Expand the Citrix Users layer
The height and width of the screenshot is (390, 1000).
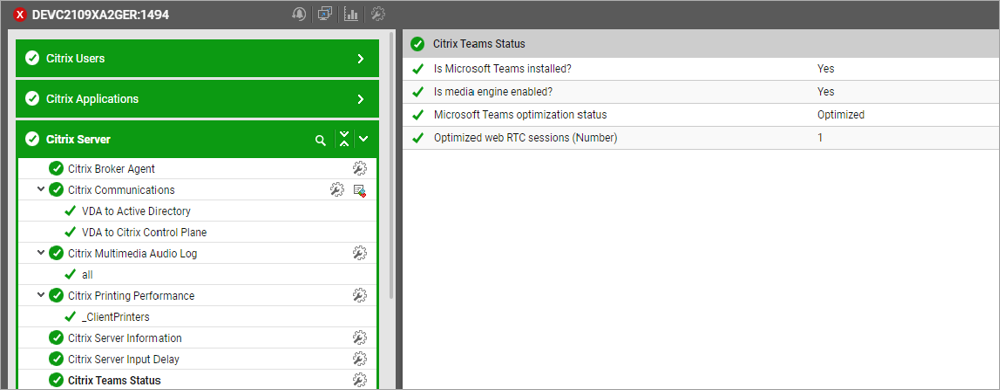(x=360, y=59)
